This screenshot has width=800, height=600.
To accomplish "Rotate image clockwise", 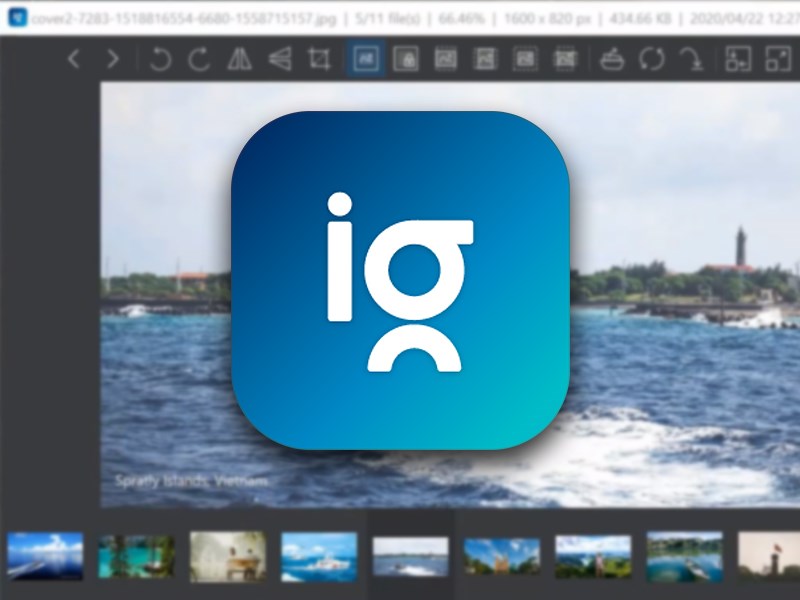I will click(x=199, y=59).
